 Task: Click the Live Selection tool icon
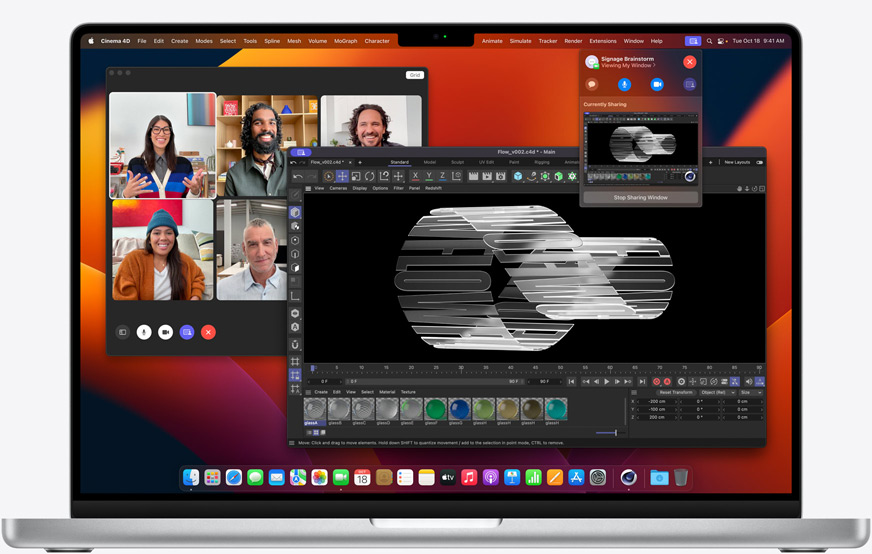329,176
